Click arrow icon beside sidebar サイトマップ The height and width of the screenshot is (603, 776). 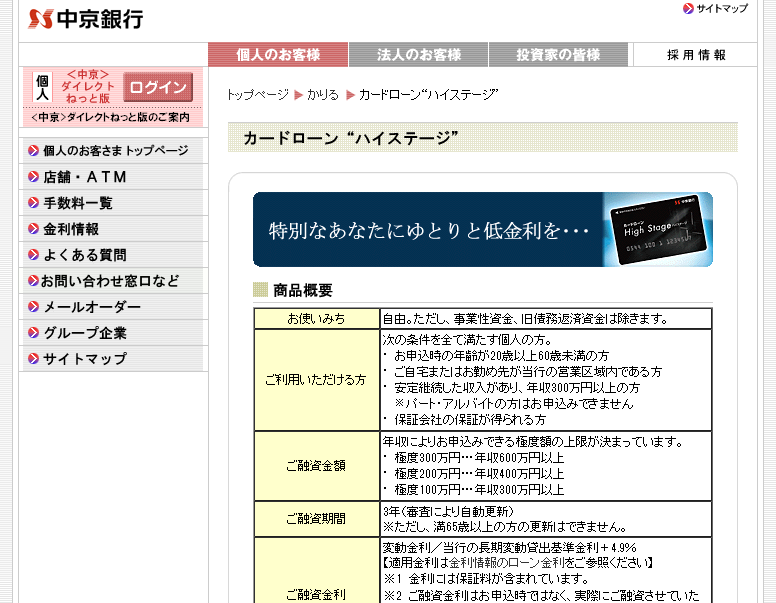point(34,358)
